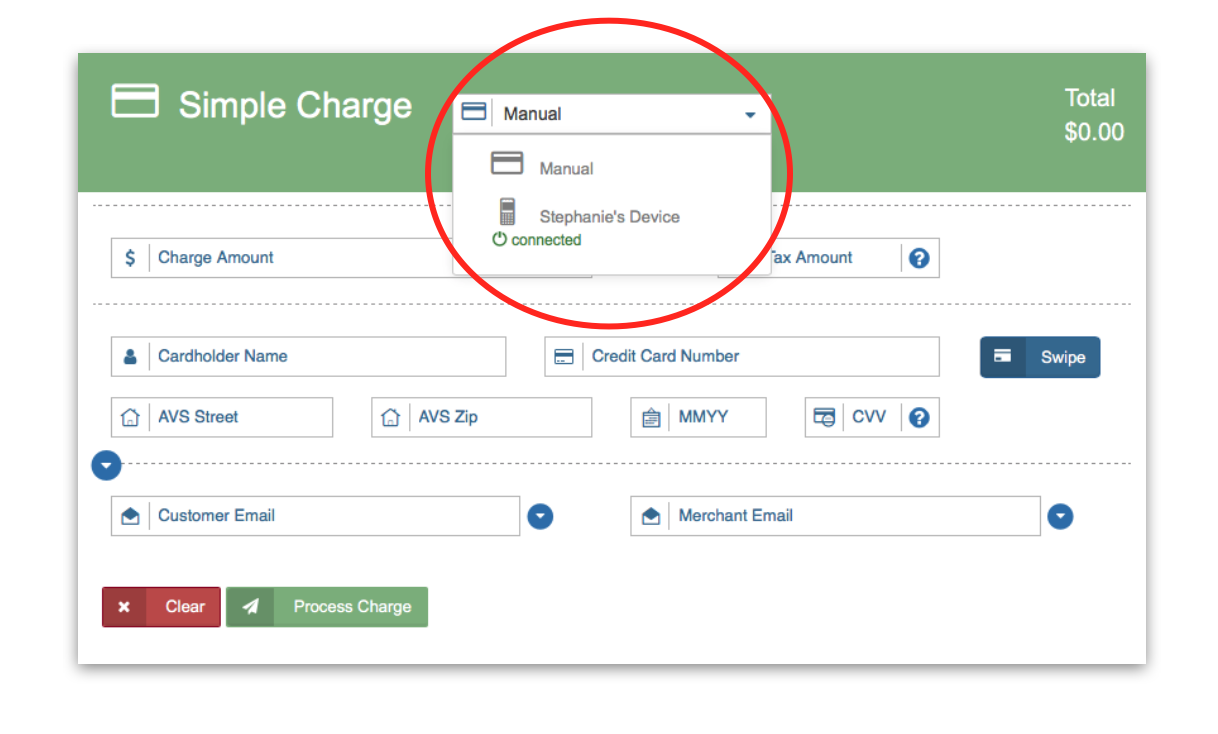1218x734 pixels.
Task: Click the Simple Charge credit card icon
Action: (135, 102)
